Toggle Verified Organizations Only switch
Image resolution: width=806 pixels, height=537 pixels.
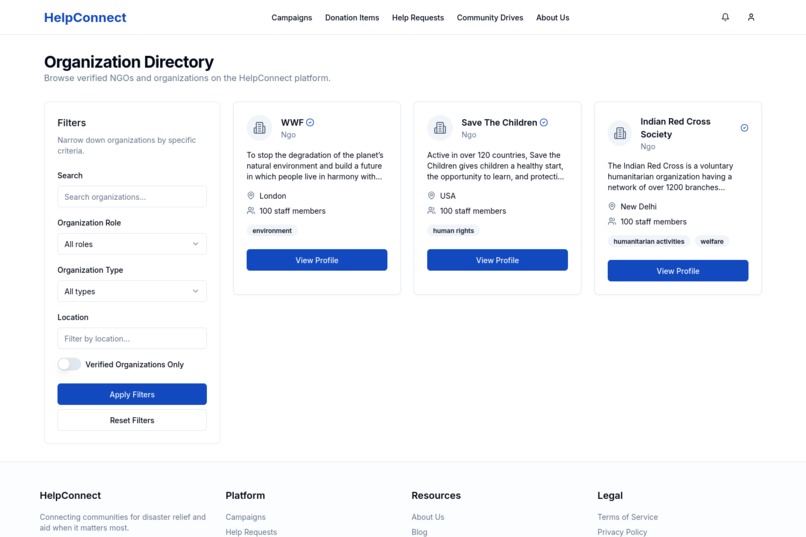point(69,364)
